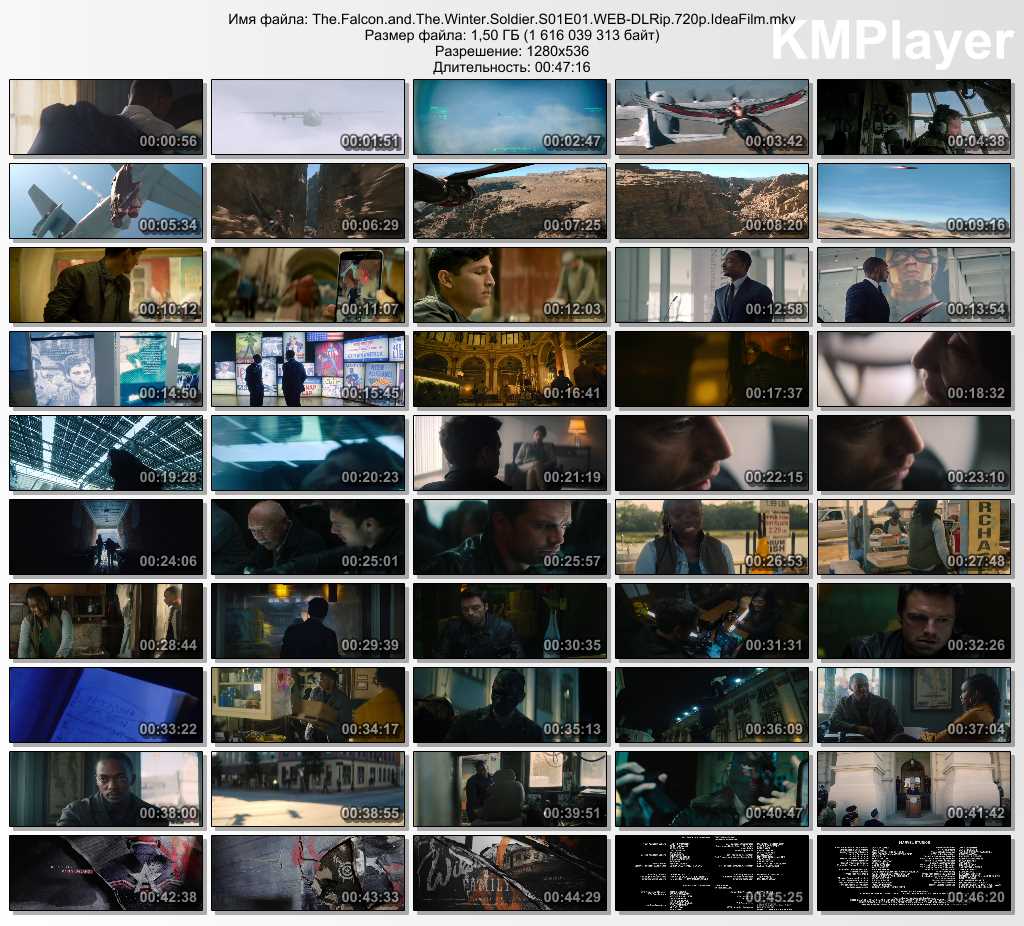Click the building entrance thumbnail at 00:41:42
The width and height of the screenshot is (1024, 926).
[x=914, y=789]
